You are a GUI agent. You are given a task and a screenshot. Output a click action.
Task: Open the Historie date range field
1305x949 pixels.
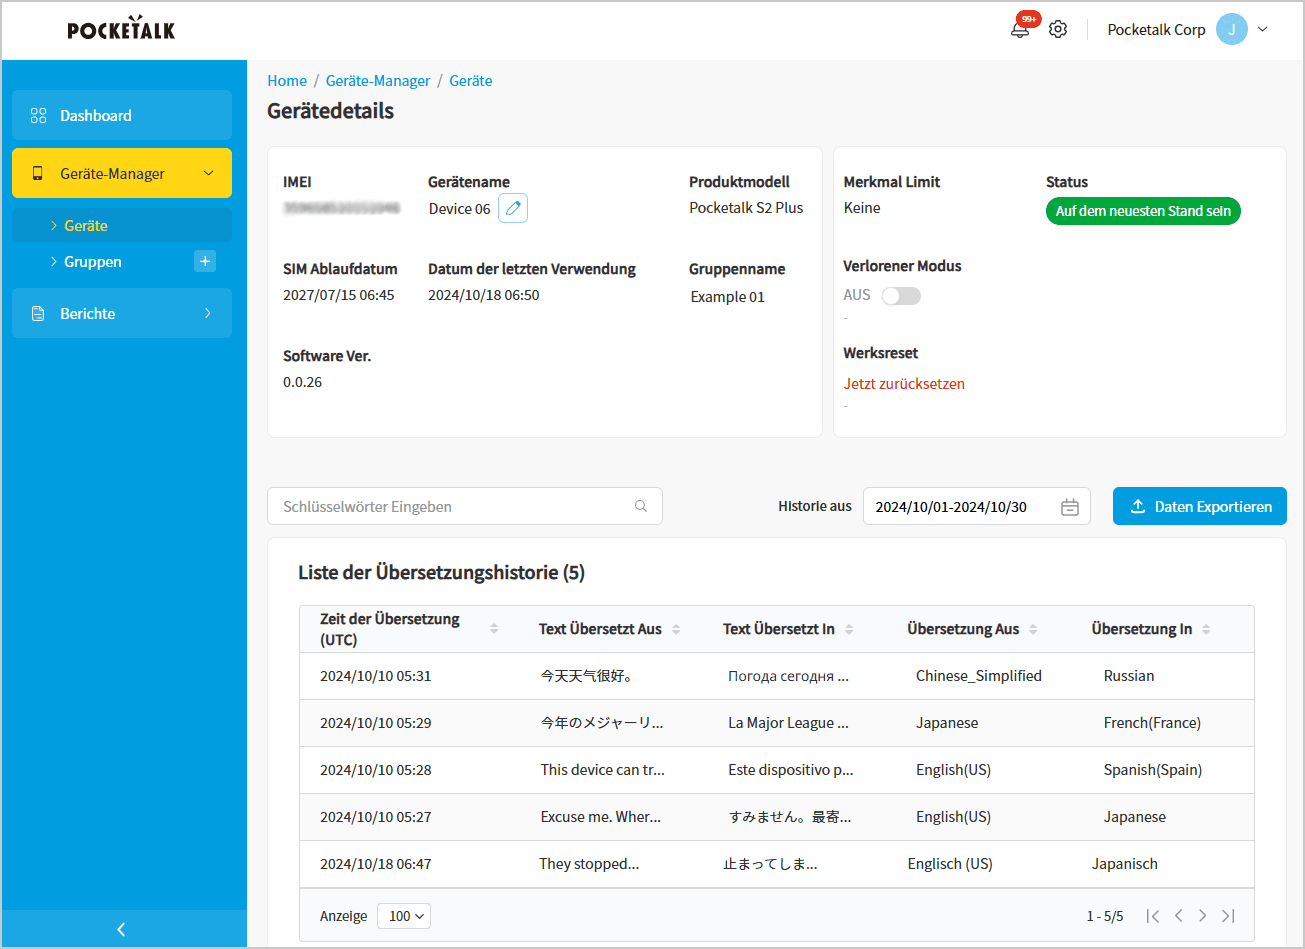[976, 507]
